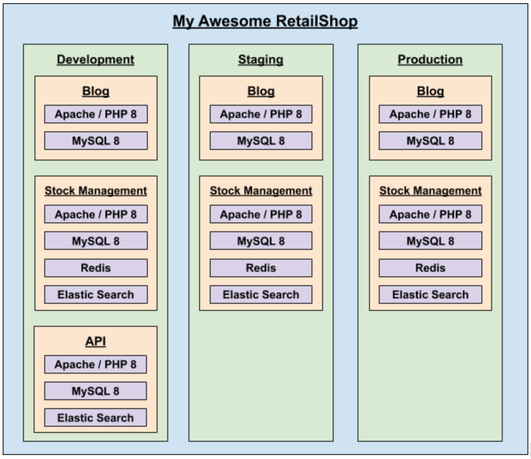The image size is (531, 459).
Task: Click the API heading in Development
Action: click(x=95, y=341)
